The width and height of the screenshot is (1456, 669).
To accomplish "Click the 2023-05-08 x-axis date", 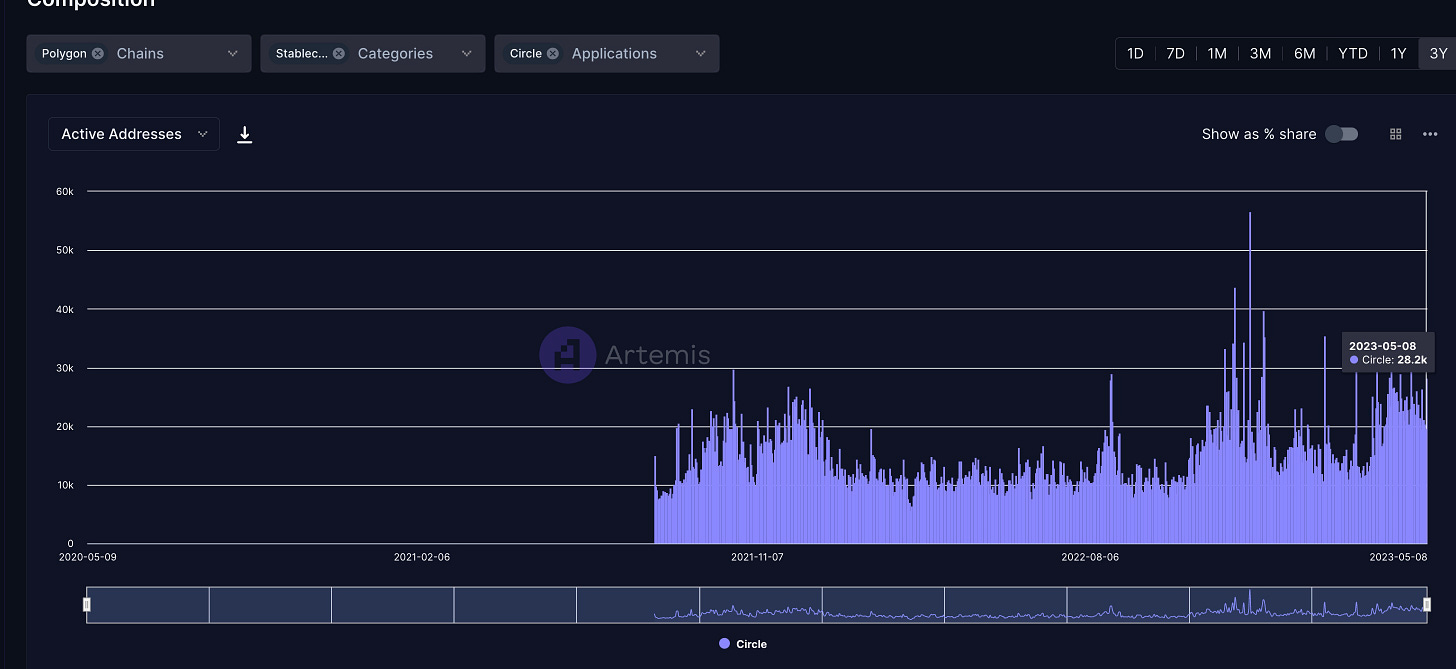I will [x=1400, y=557].
